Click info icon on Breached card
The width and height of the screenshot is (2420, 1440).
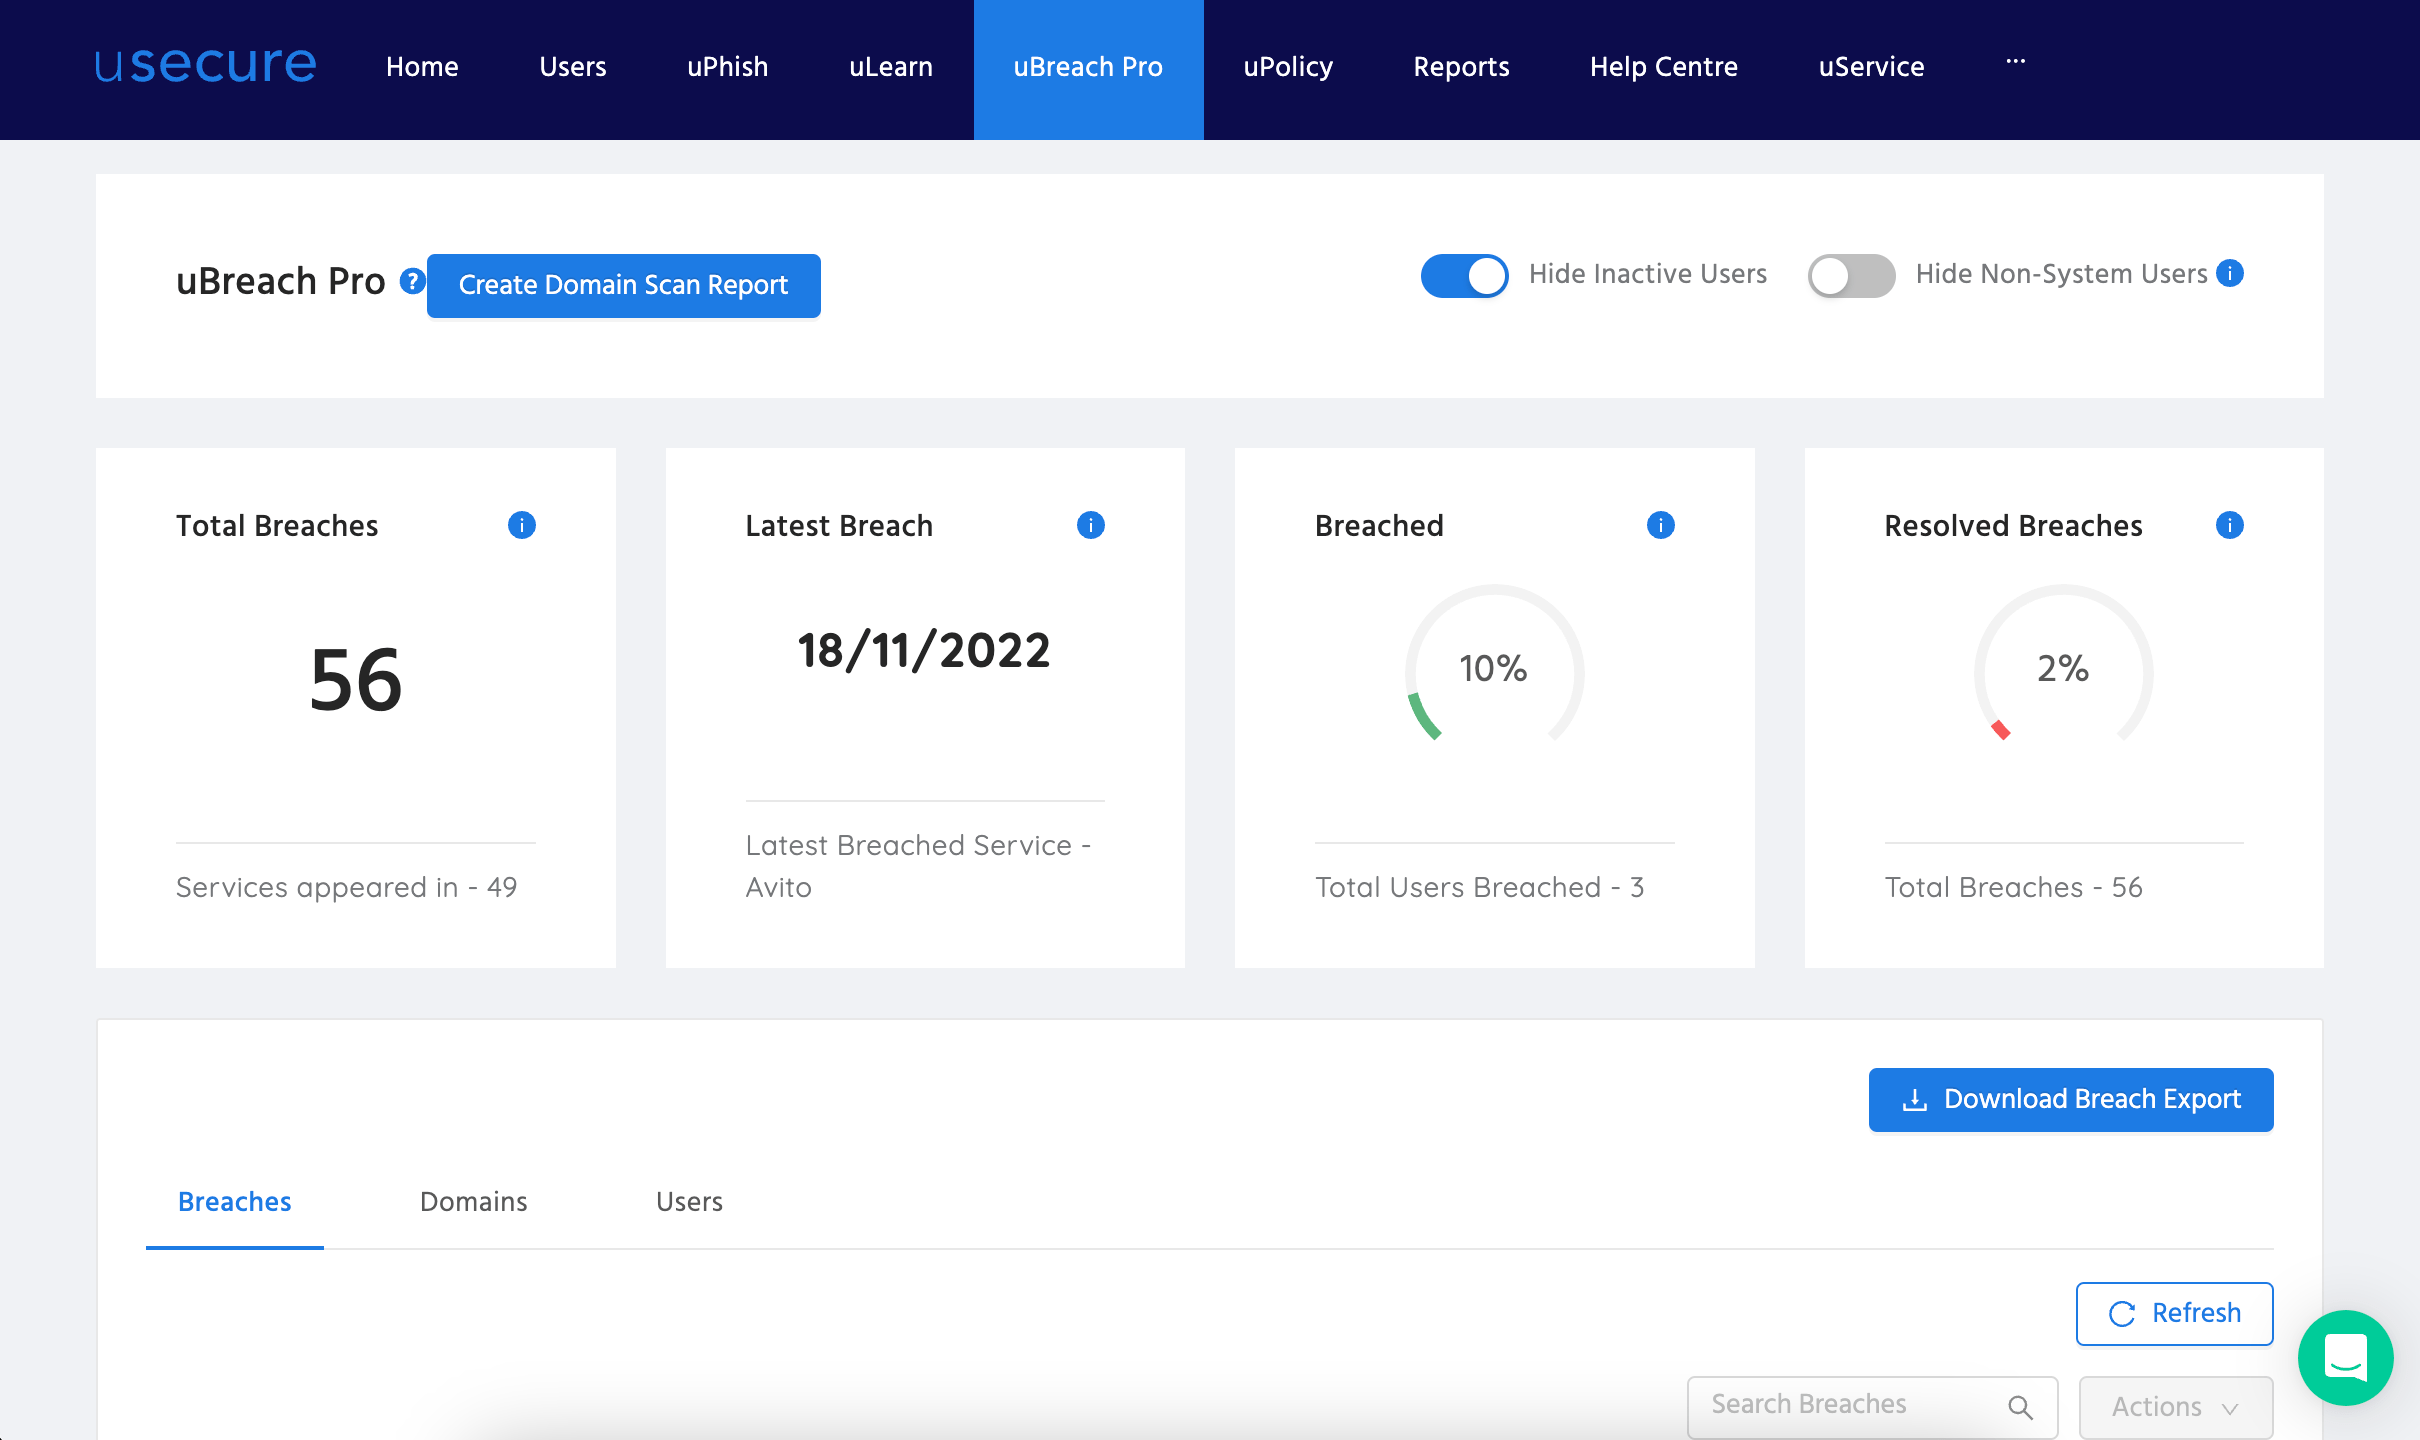click(x=1660, y=525)
